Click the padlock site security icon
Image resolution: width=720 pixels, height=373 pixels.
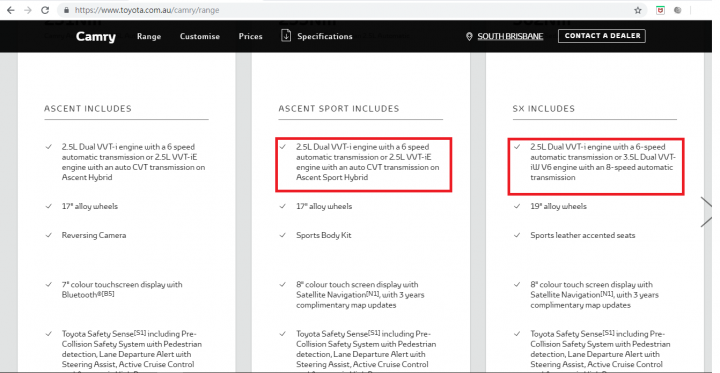tap(67, 10)
